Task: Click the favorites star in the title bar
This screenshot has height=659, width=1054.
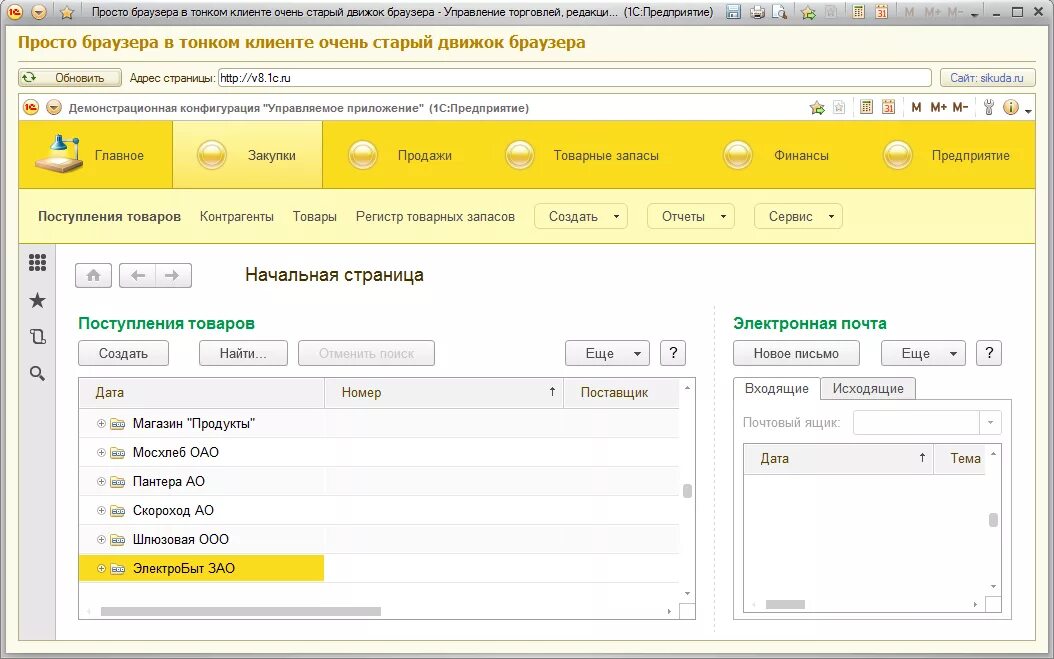Action: click(x=67, y=12)
